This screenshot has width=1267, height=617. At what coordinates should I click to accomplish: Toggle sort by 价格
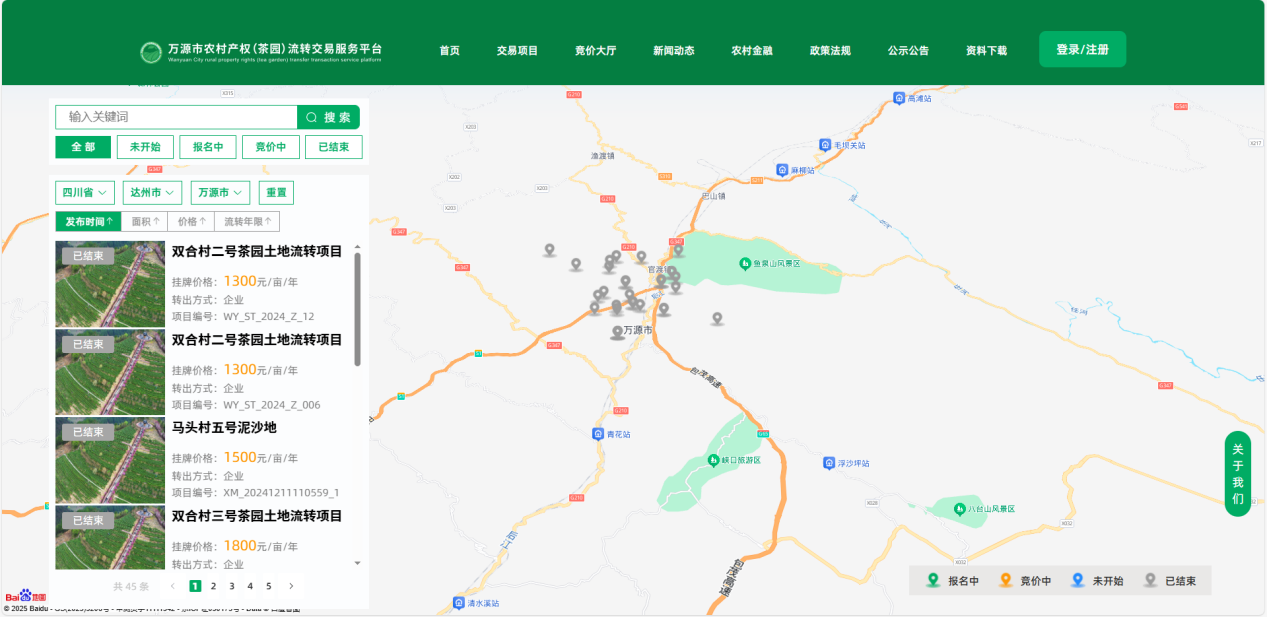(x=191, y=222)
